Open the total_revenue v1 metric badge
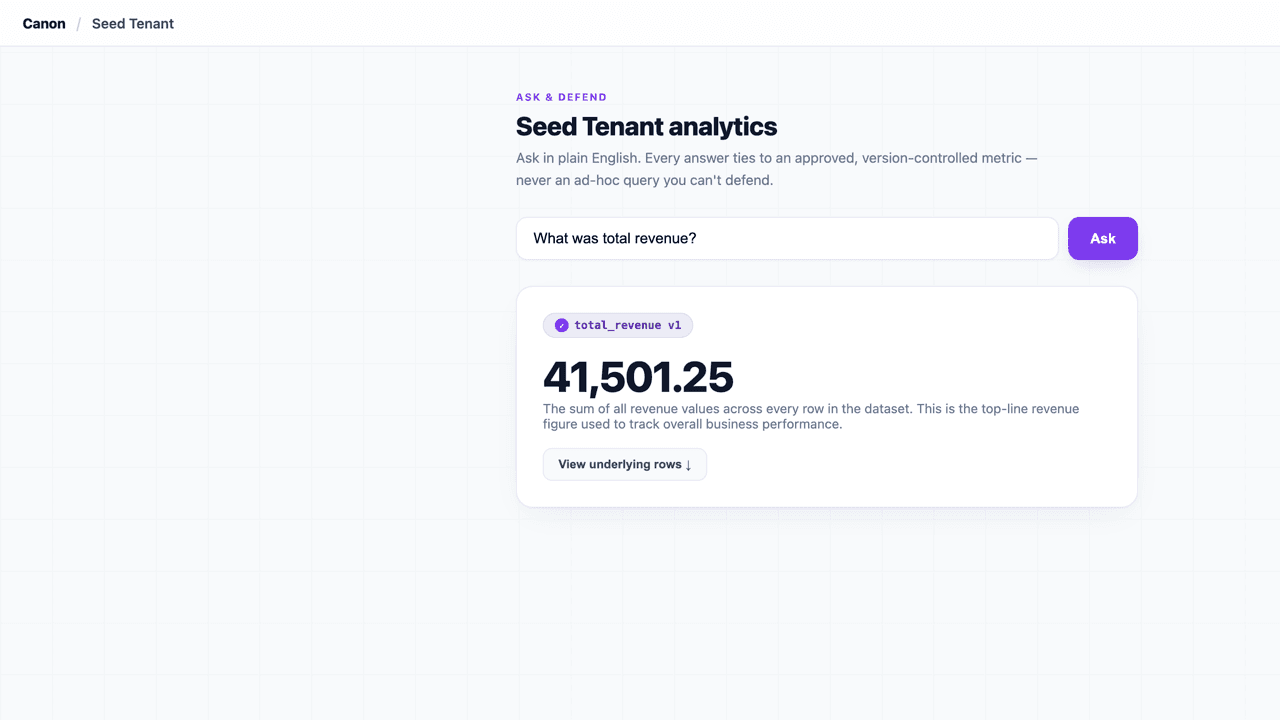This screenshot has height=720, width=1280. point(618,325)
